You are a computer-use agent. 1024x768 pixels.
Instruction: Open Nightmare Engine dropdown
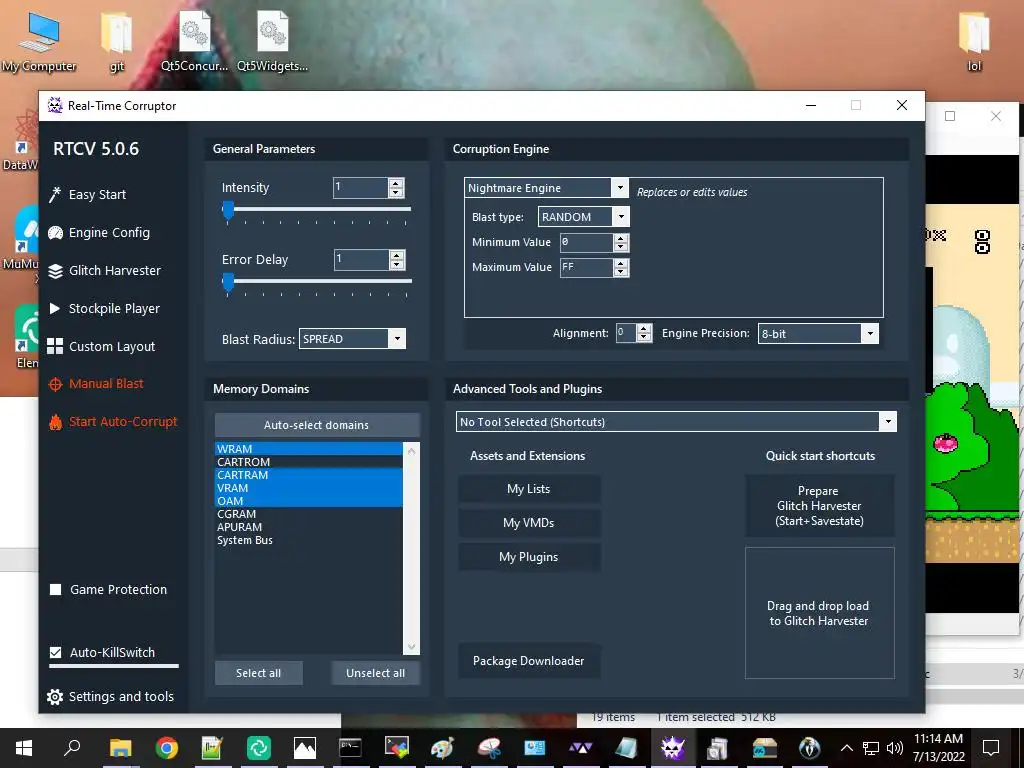[x=620, y=188]
